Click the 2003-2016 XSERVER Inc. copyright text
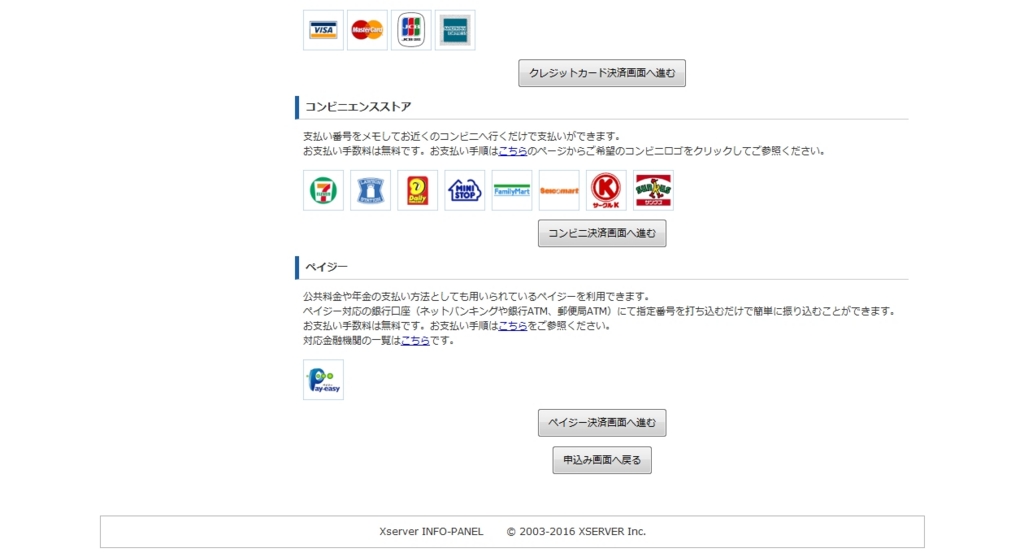This screenshot has height=557, width=1024. pos(576,532)
